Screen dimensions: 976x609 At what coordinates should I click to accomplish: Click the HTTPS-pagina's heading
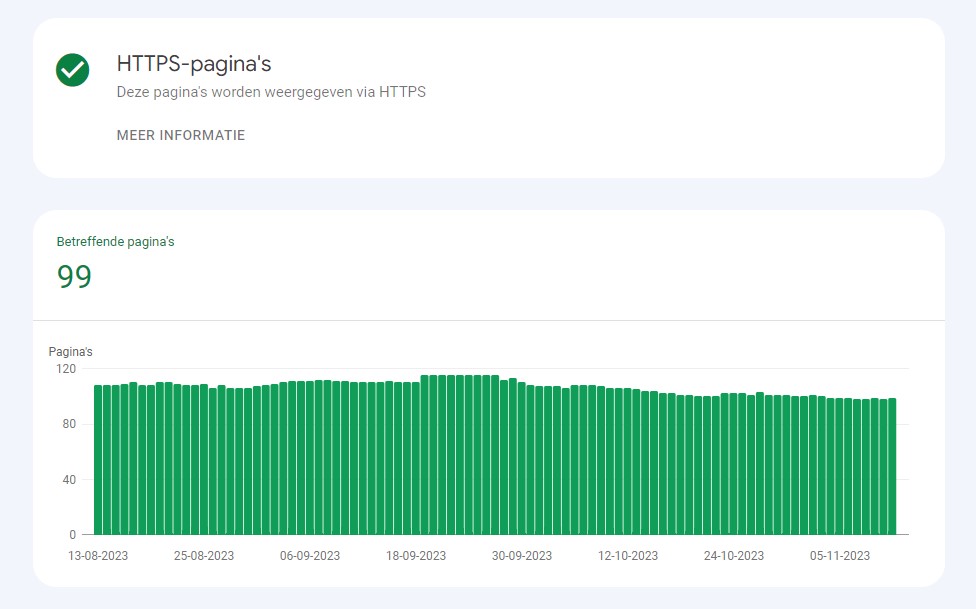click(194, 64)
